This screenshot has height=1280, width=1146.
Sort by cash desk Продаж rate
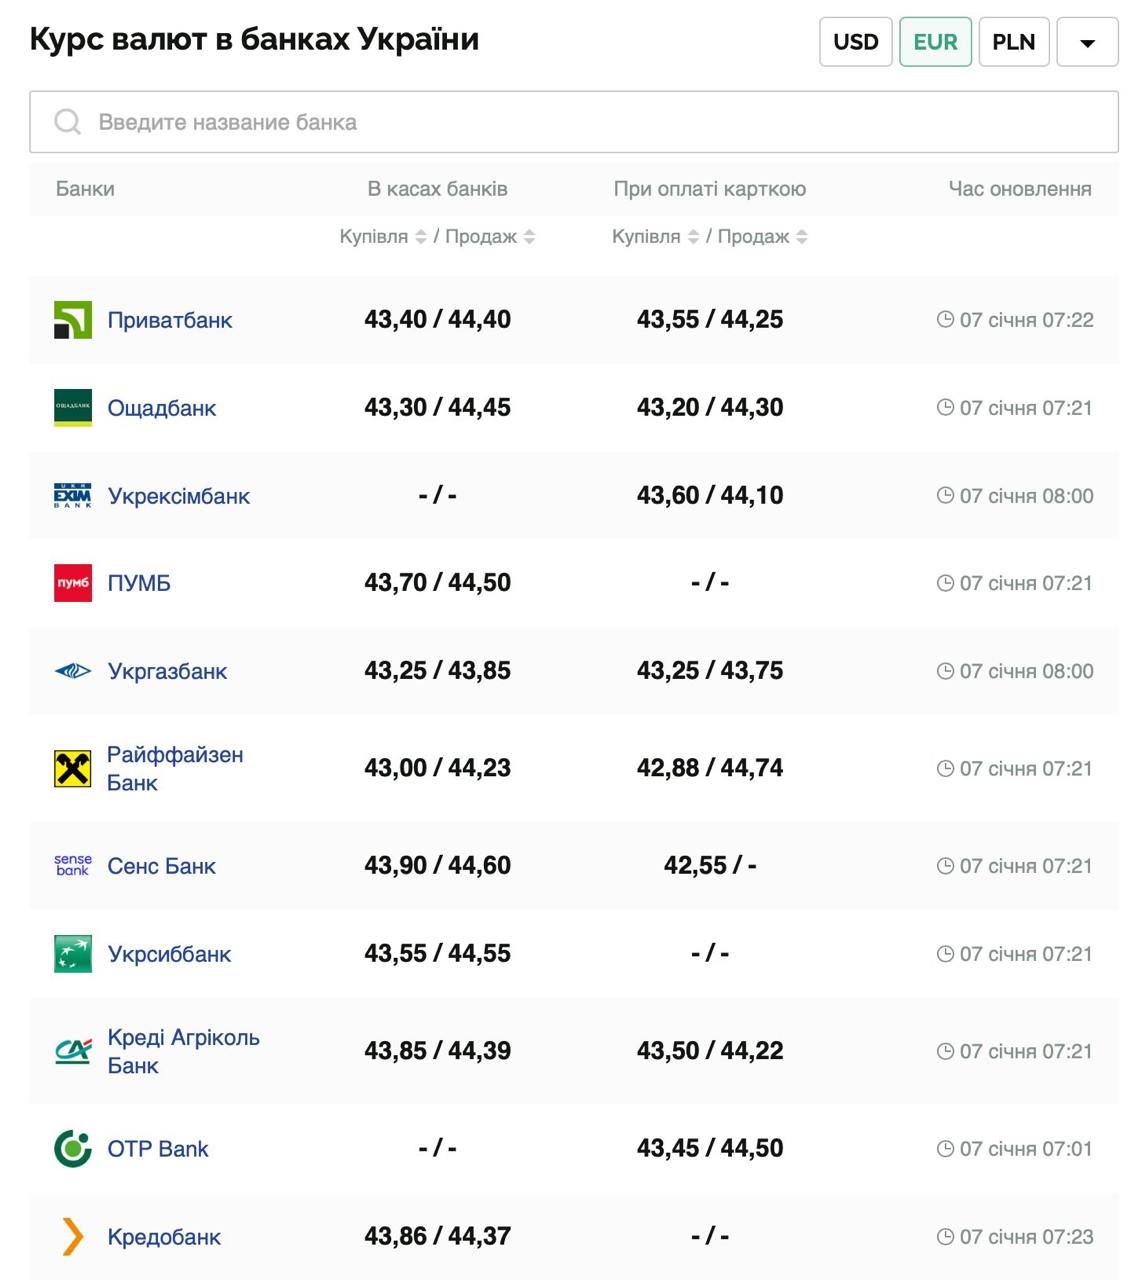pyautogui.click(x=530, y=237)
